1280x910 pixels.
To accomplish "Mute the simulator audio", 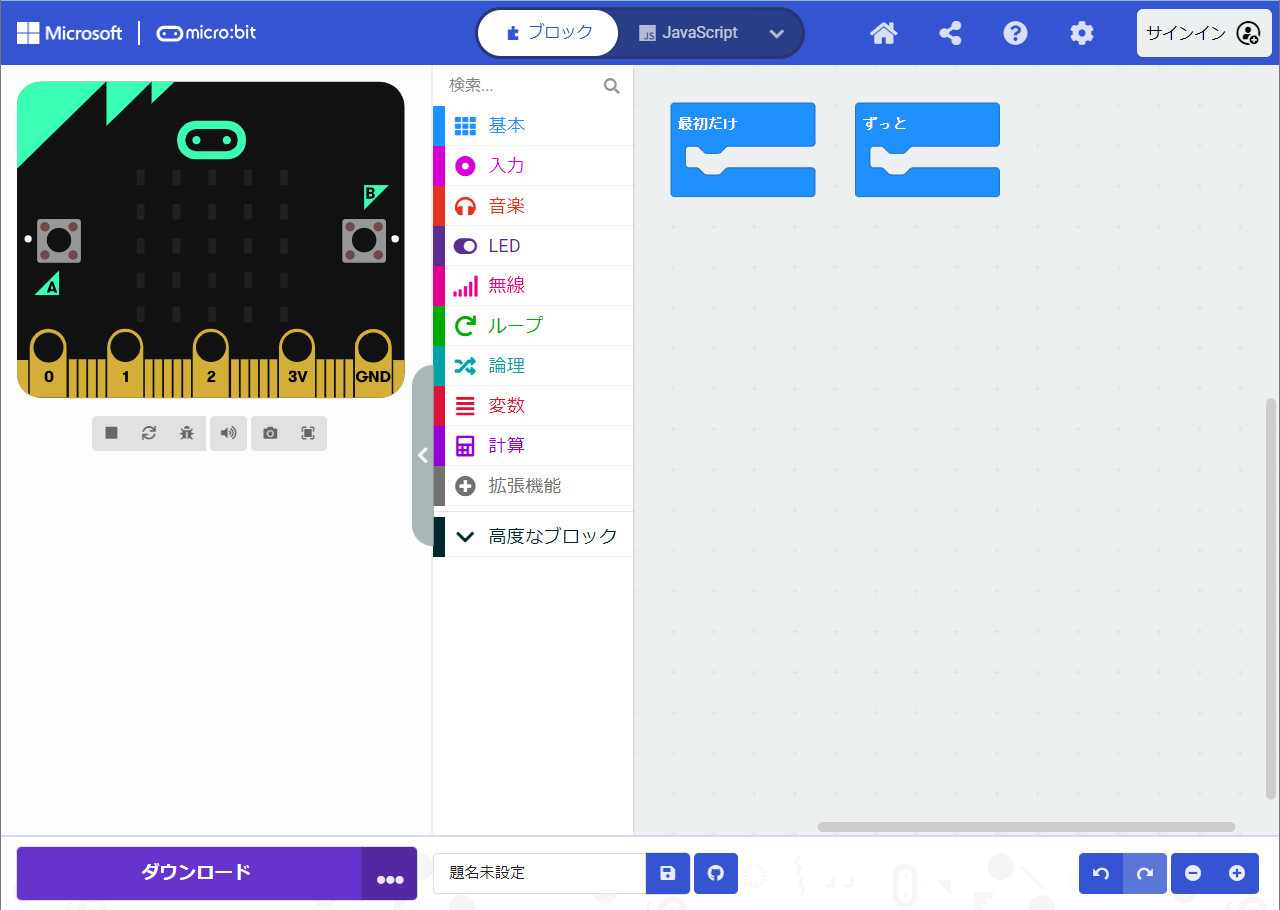I will point(229,433).
